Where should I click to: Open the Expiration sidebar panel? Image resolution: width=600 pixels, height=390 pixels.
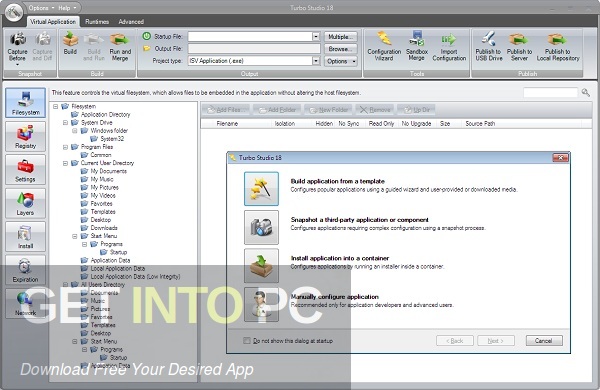[x=25, y=270]
